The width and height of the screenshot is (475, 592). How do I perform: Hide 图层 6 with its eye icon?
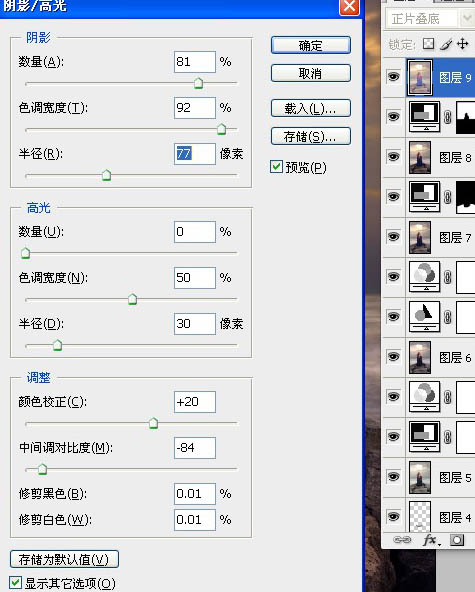pyautogui.click(x=393, y=357)
